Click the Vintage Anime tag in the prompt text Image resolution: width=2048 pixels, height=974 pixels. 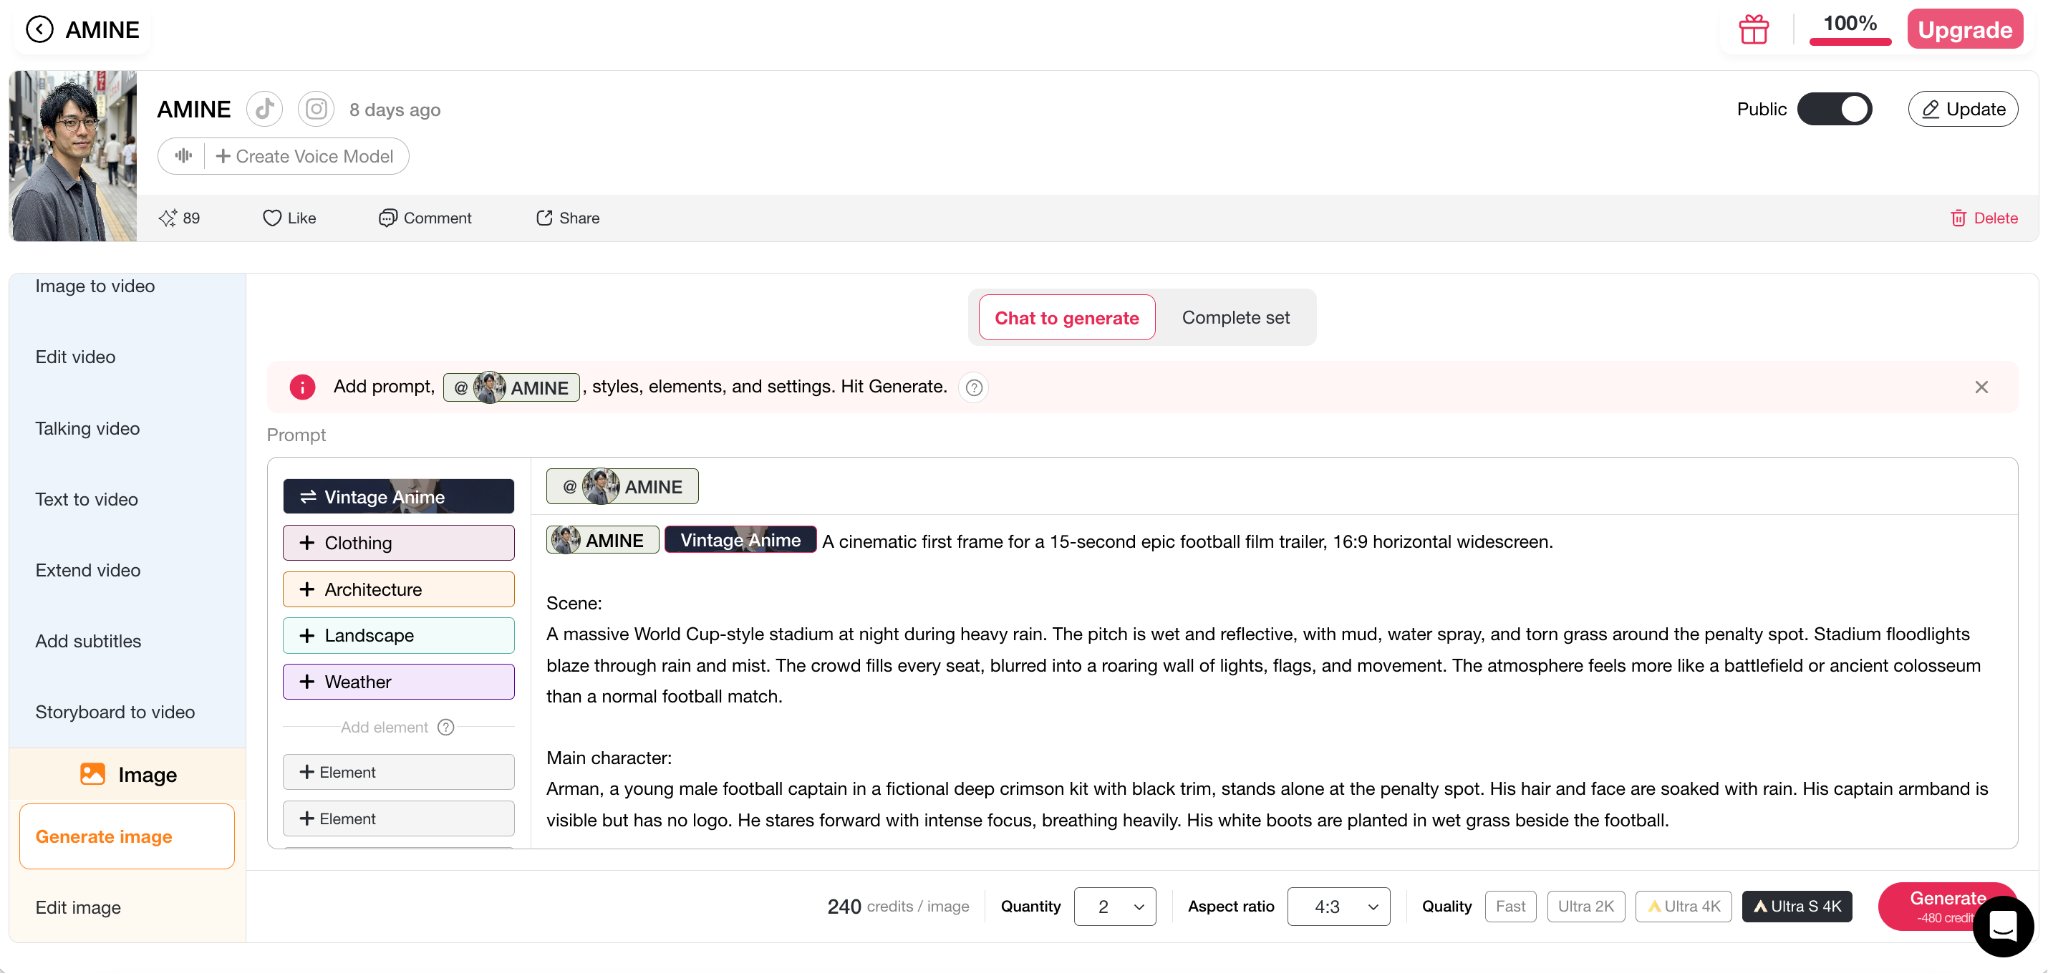click(x=740, y=540)
